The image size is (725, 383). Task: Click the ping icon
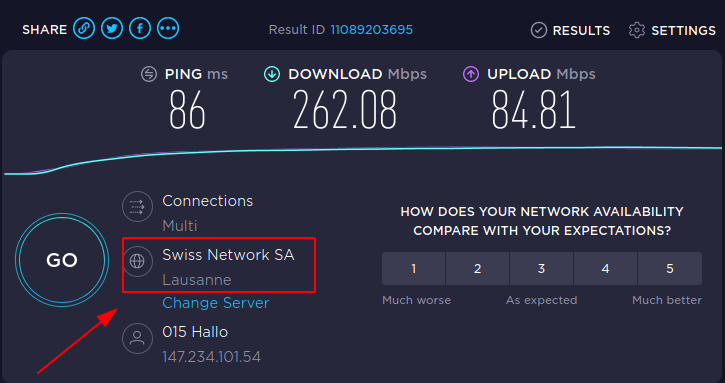pos(149,74)
